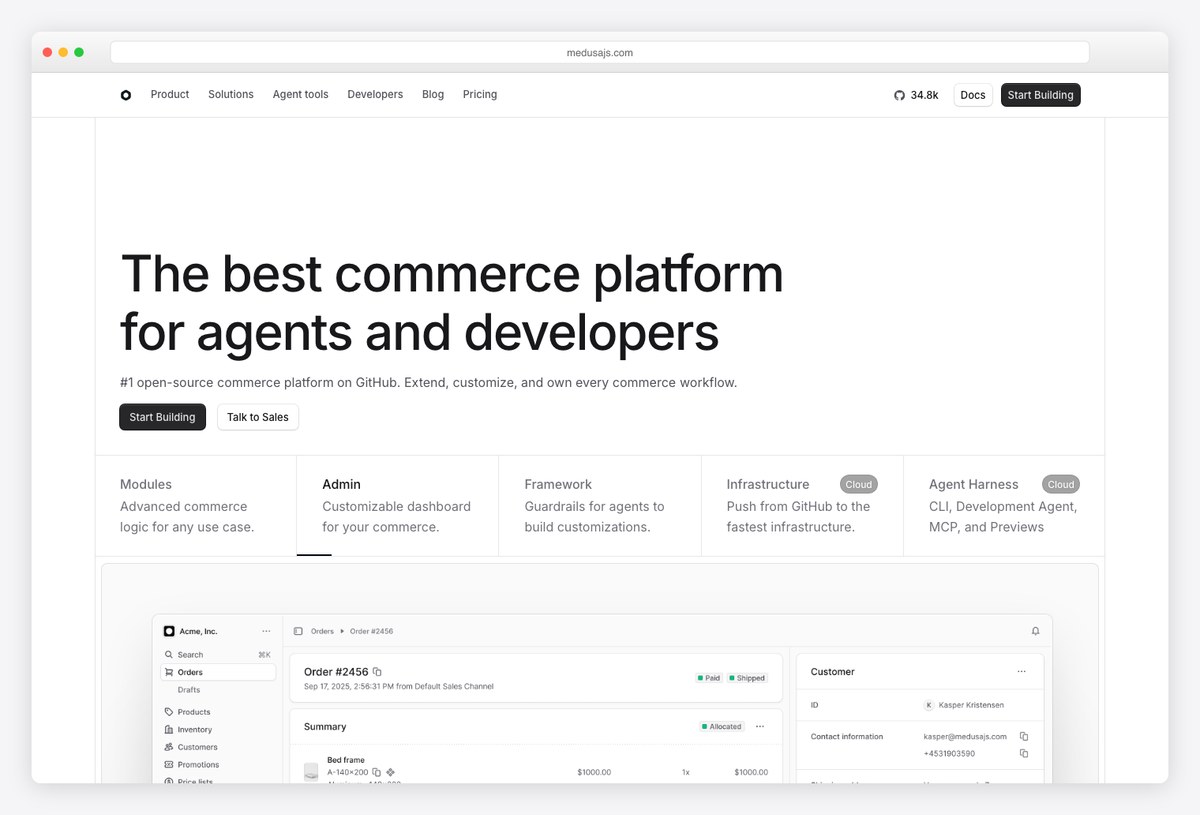Screen dimensions: 1200x815
Task: Click the 34.8k GitHub star count
Action: 924,95
